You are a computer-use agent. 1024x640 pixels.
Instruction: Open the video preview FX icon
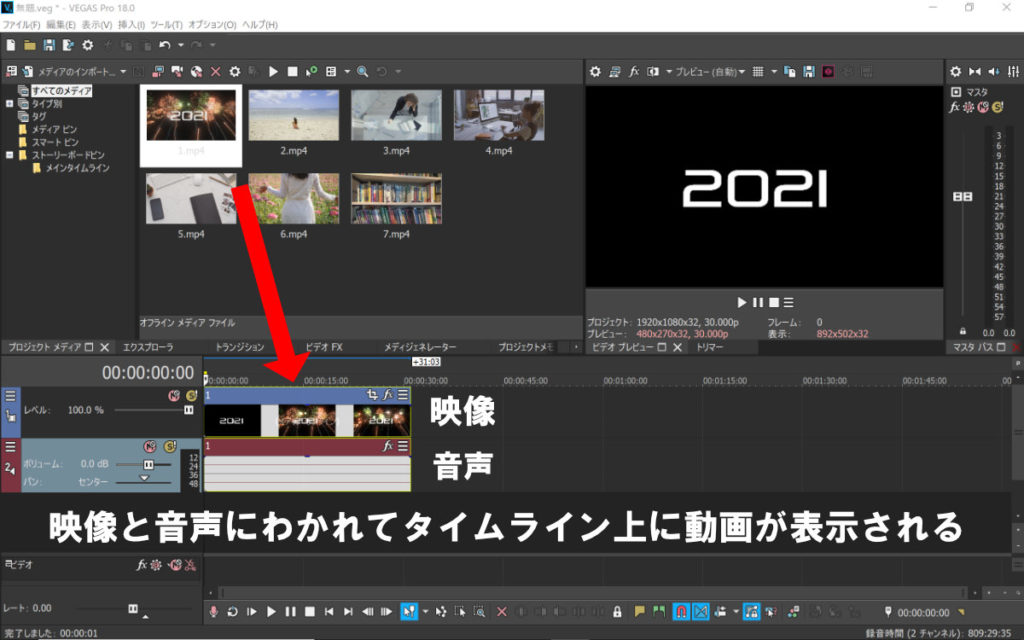[634, 72]
